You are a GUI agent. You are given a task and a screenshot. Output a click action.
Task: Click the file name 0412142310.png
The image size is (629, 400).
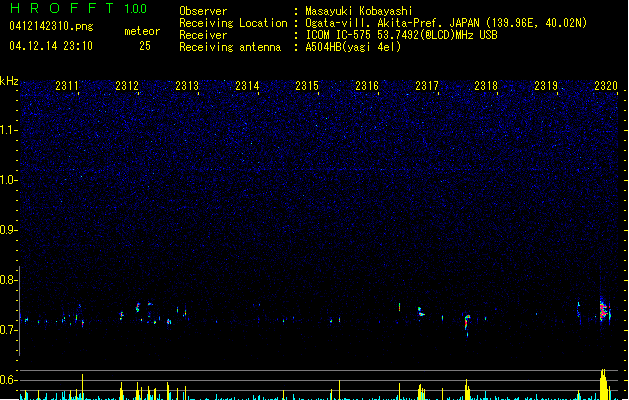[x=51, y=26]
